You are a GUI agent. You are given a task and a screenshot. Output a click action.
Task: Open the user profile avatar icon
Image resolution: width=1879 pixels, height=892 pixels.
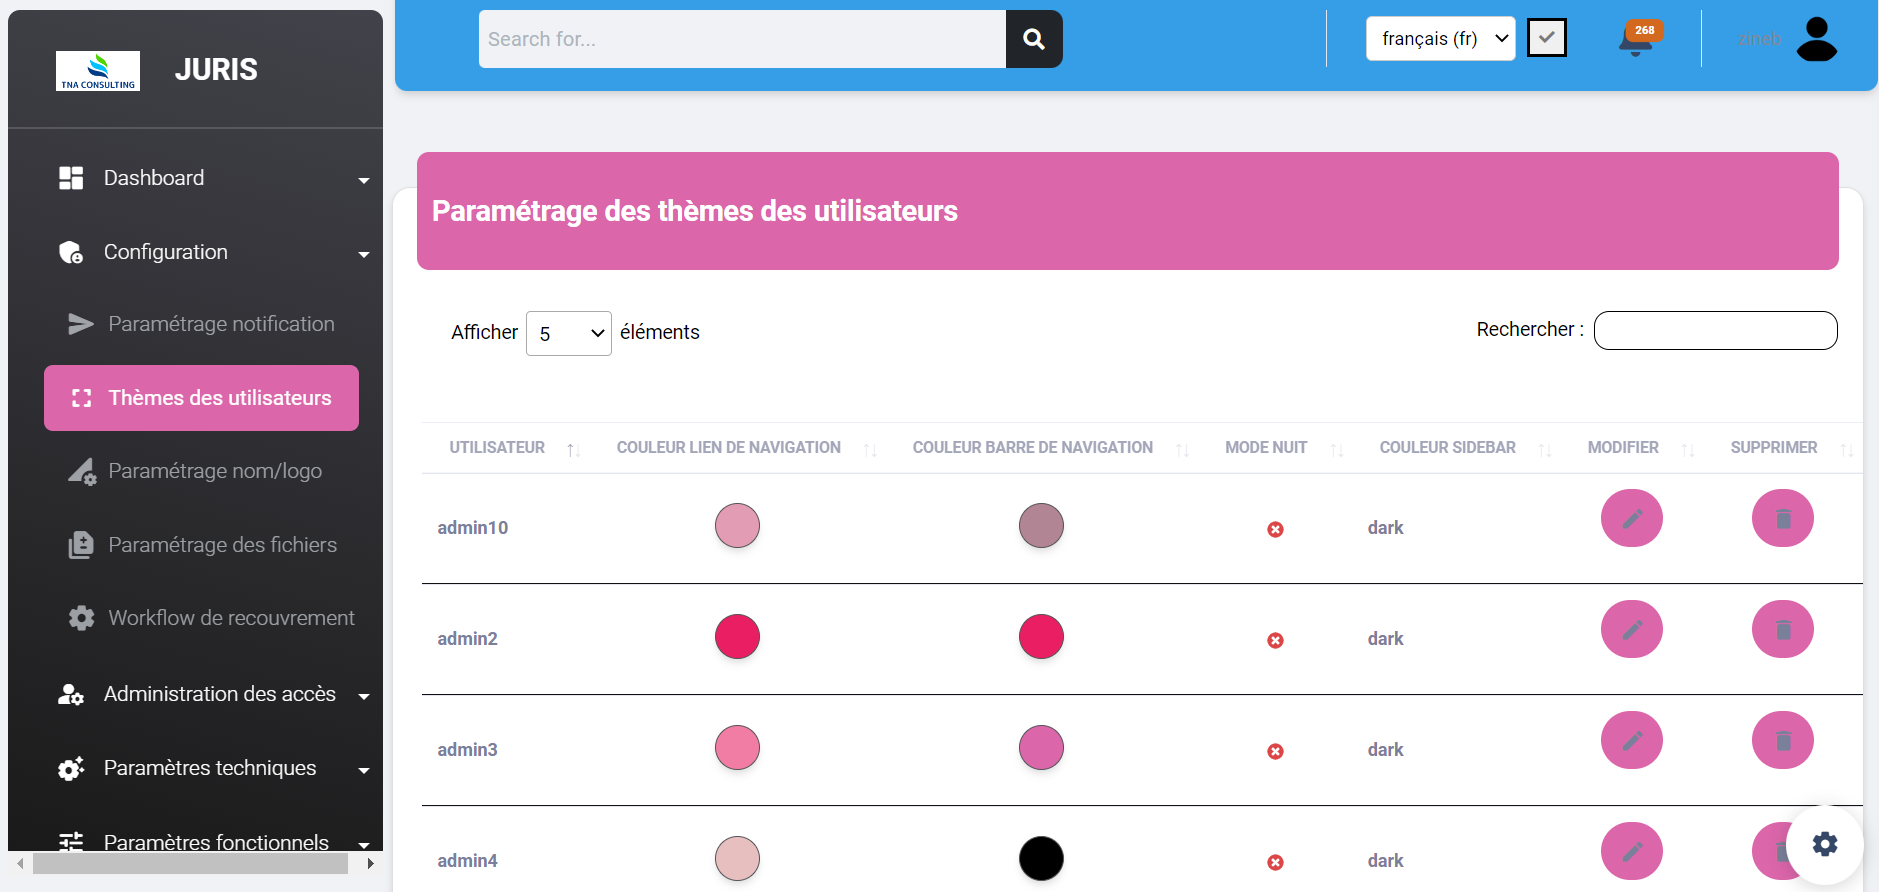[1816, 40]
